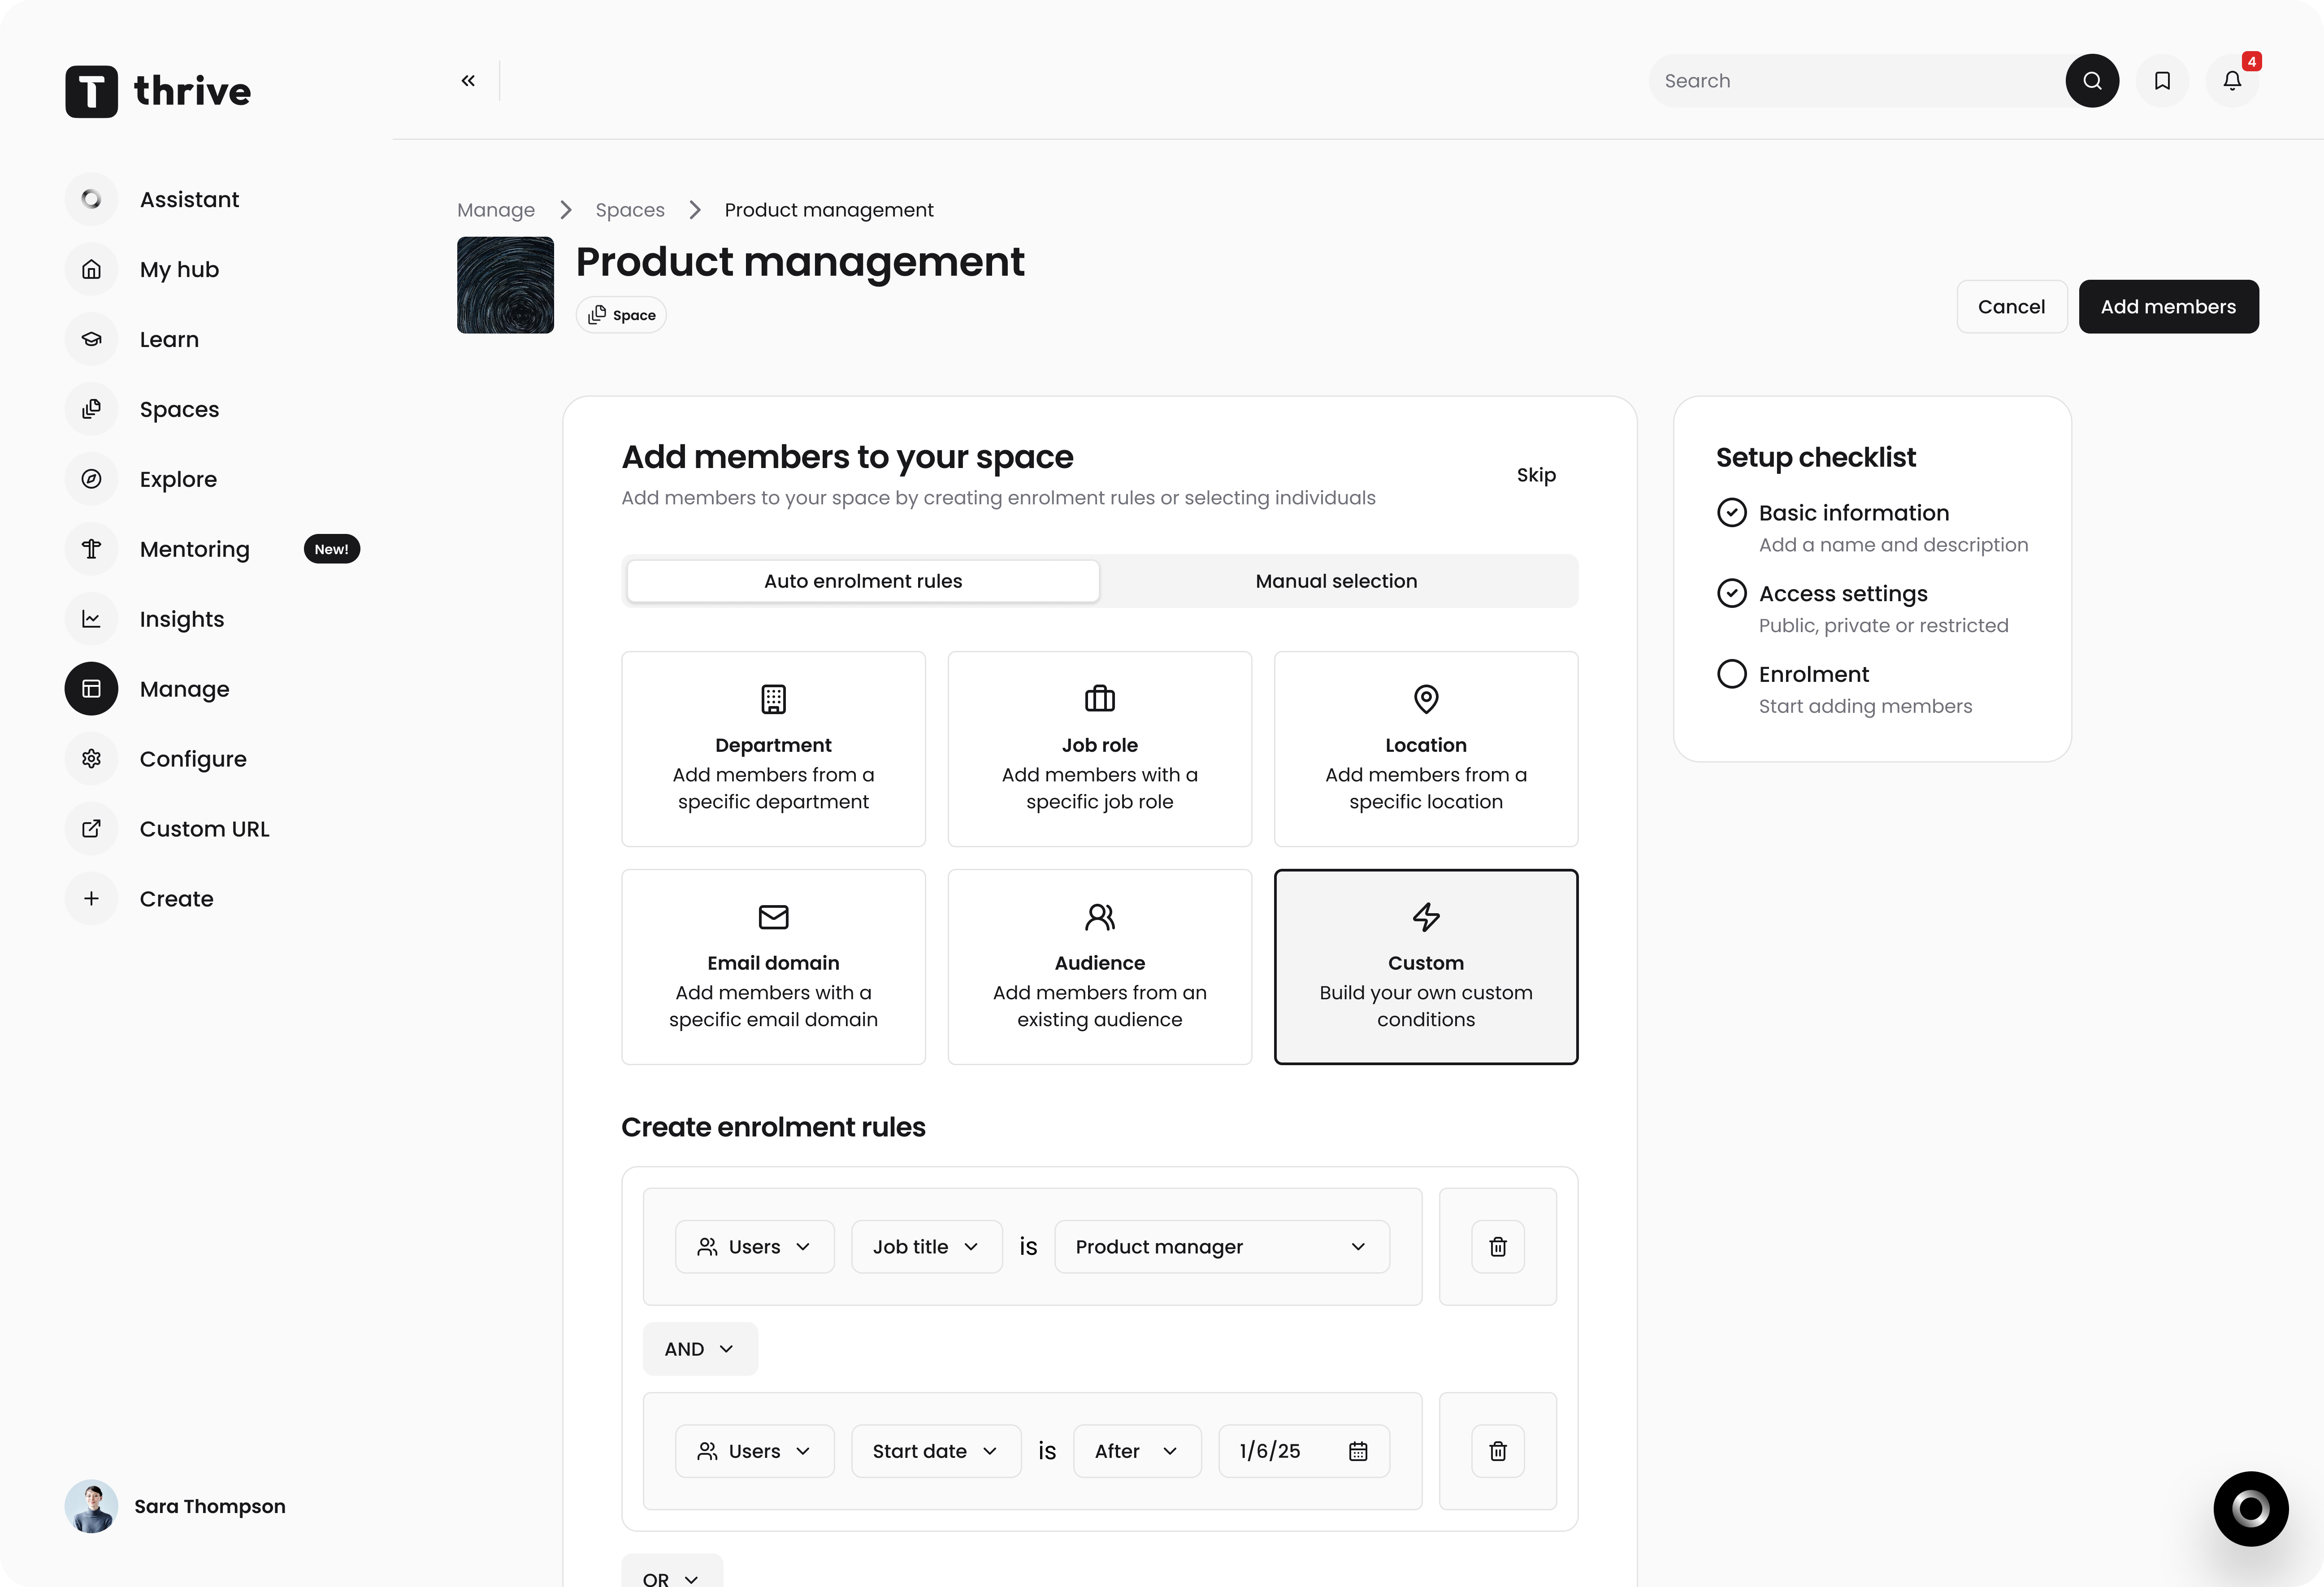Open calendar picker in date field
2324x1587 pixels.
tap(1357, 1451)
